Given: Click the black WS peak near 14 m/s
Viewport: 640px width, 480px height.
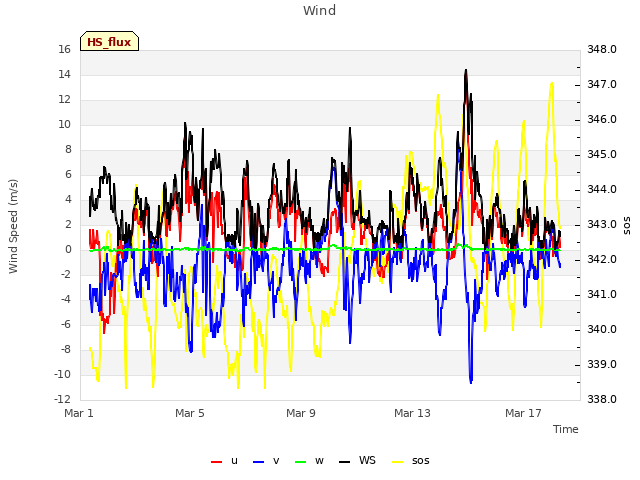Looking at the screenshot, I should [x=466, y=71].
